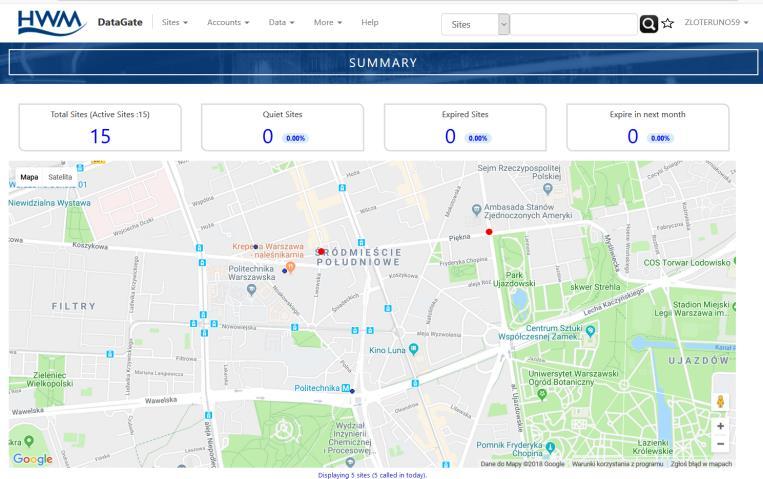Click the FILTRY district label
763x479 pixels.
74,306
